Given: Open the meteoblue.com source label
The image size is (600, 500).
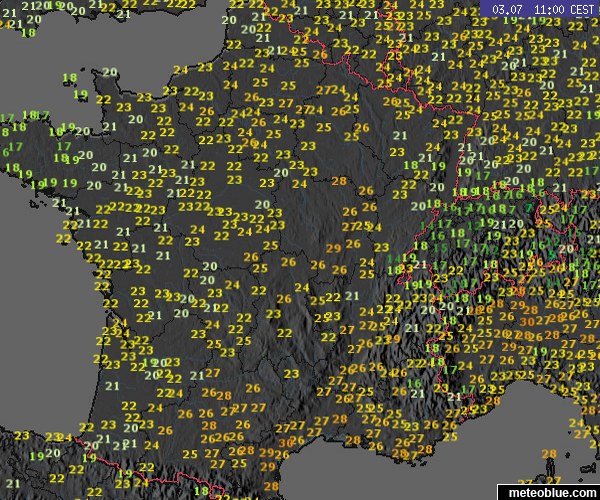Looking at the screenshot, I should point(549,493).
